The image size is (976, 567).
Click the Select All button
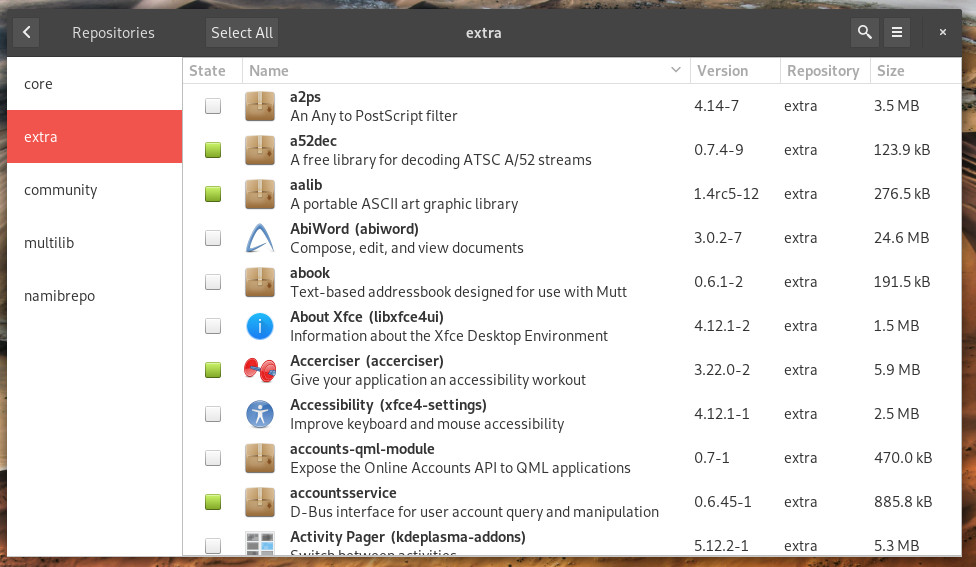pyautogui.click(x=242, y=32)
